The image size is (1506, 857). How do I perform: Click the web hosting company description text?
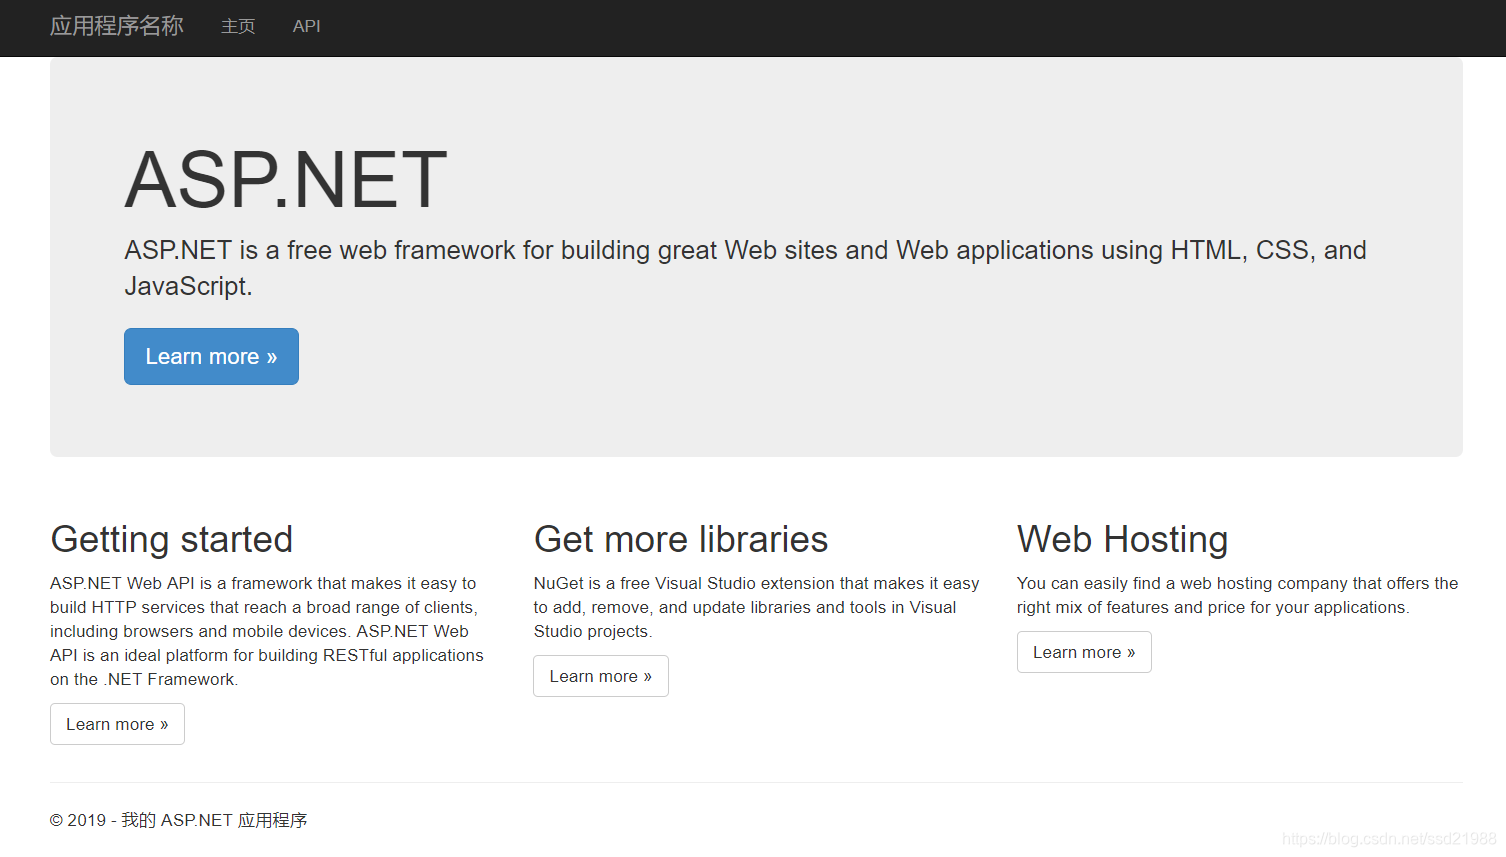coord(1237,595)
